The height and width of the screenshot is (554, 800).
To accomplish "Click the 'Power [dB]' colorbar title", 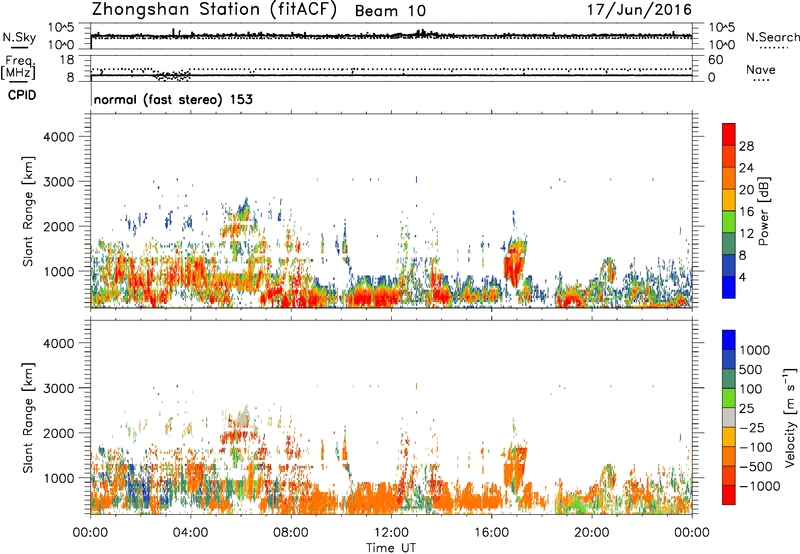I will coord(763,211).
